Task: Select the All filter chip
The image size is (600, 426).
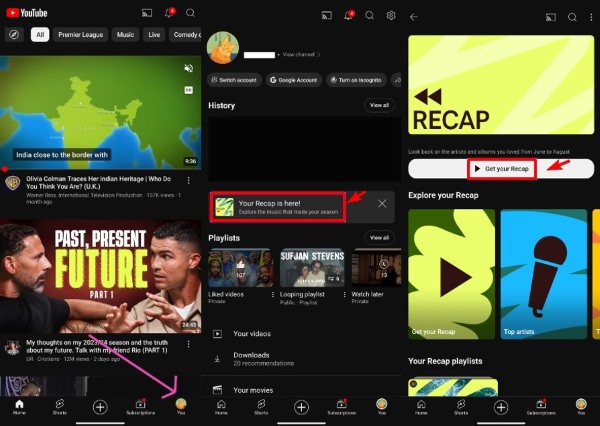Action: 40,35
